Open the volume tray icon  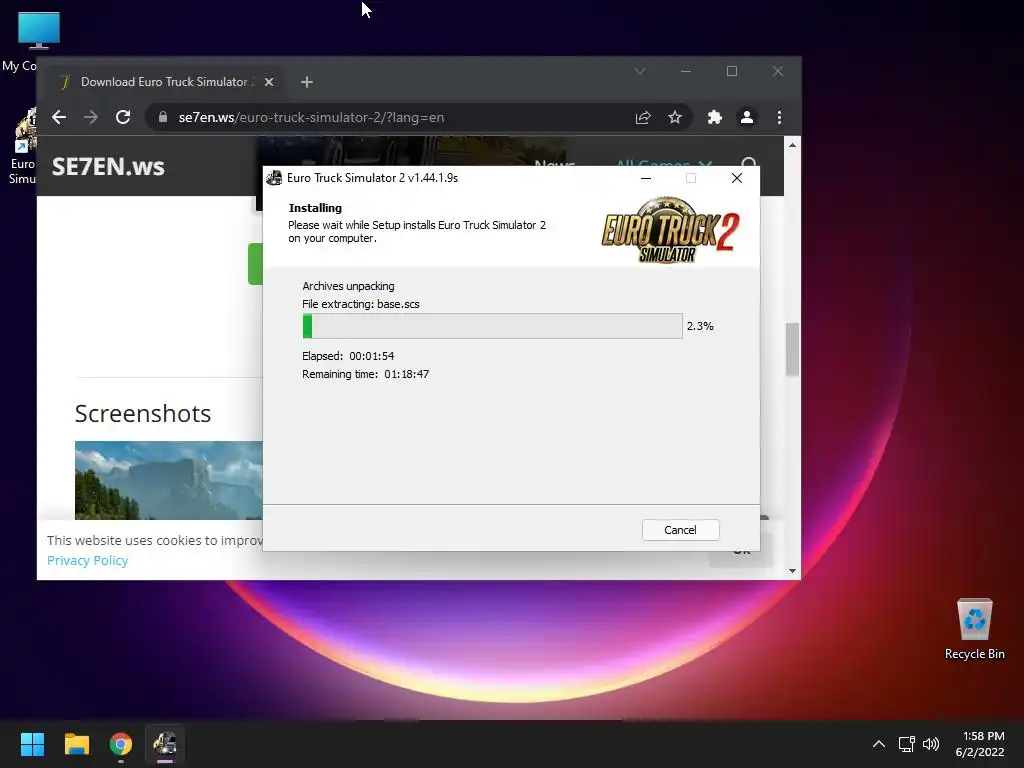click(x=931, y=744)
